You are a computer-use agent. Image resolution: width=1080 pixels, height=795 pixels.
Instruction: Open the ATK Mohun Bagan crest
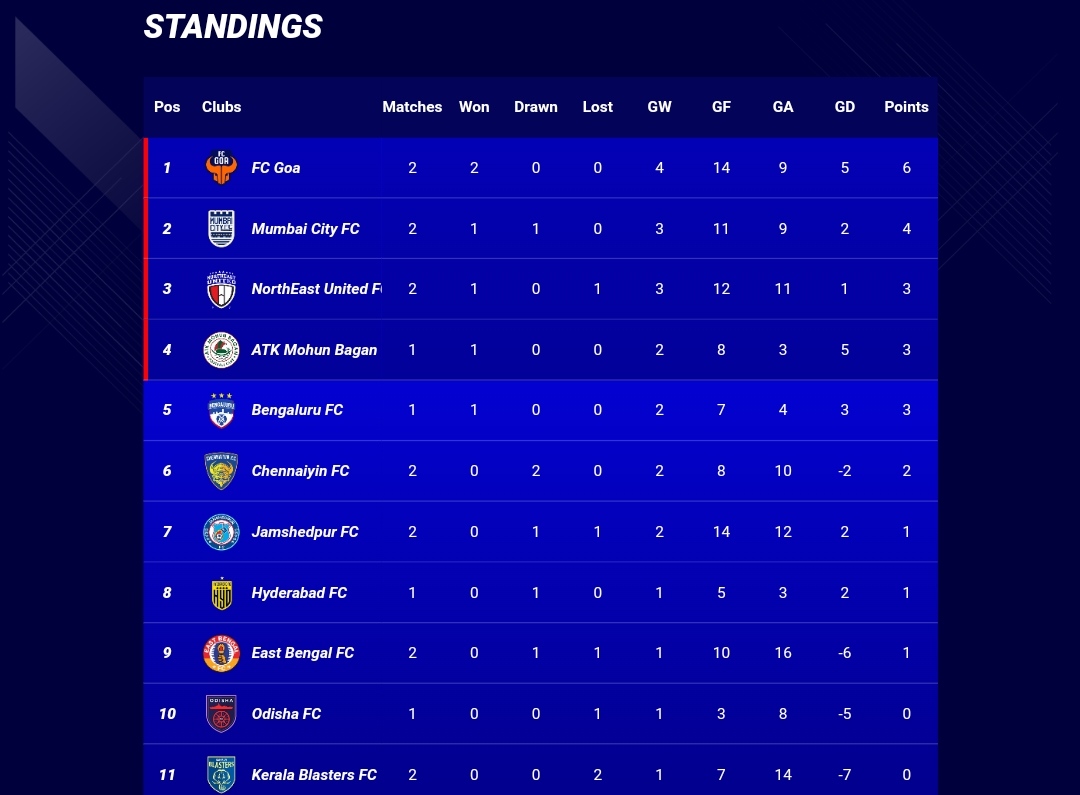[221, 350]
